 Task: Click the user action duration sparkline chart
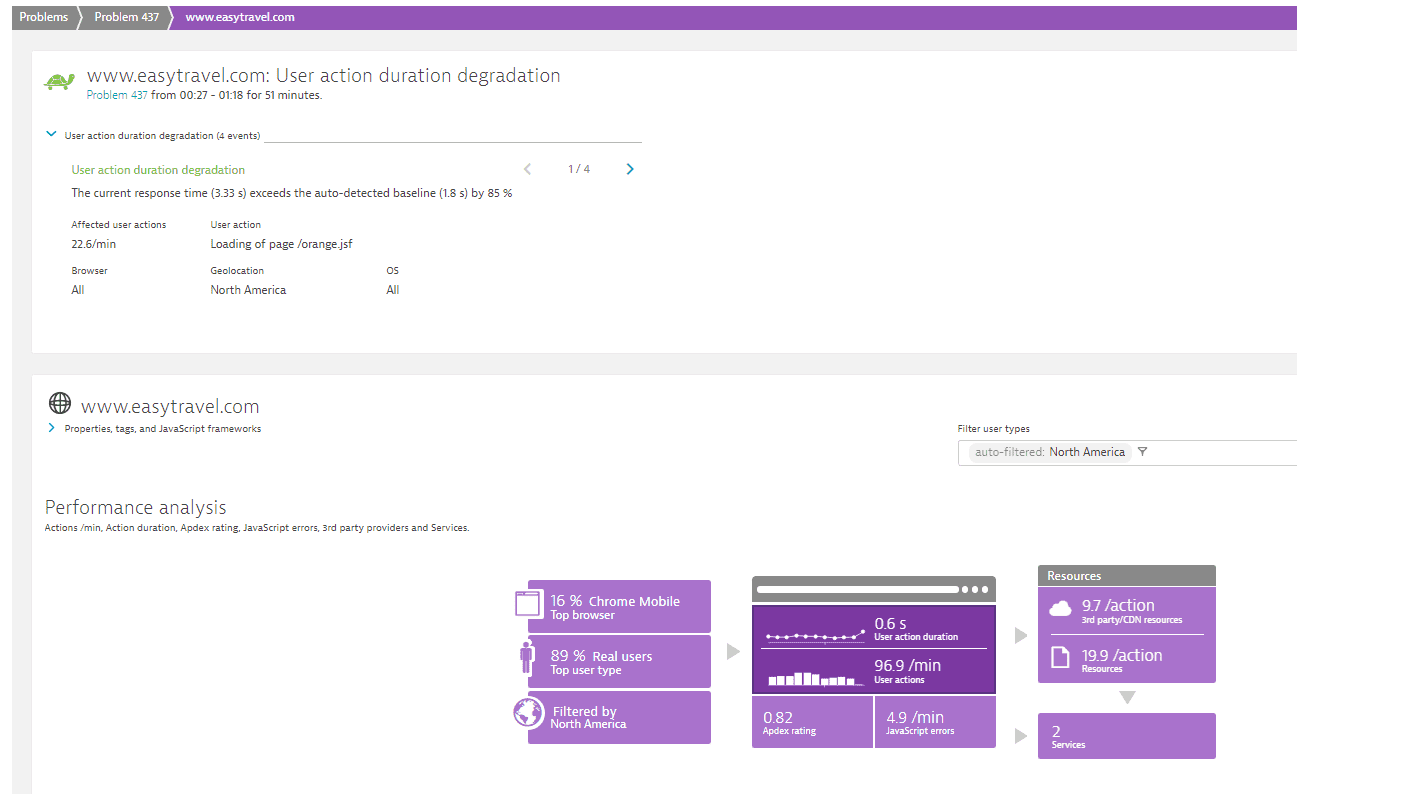tap(816, 634)
